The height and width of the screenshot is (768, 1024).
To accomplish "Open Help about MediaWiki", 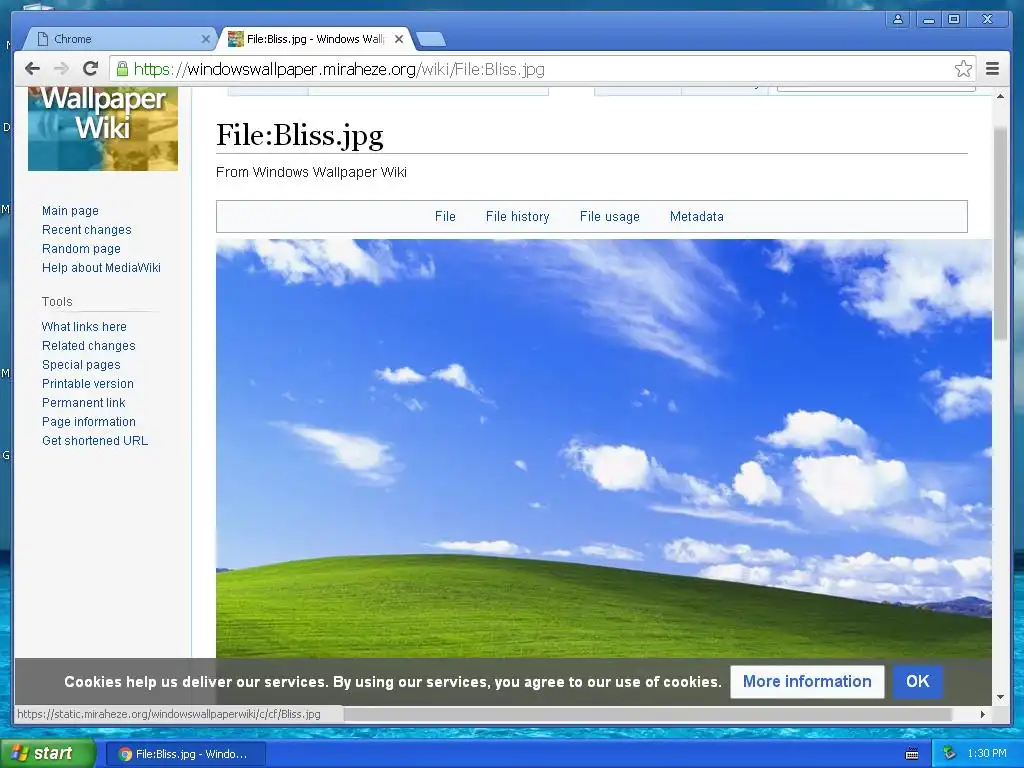I will 101,267.
